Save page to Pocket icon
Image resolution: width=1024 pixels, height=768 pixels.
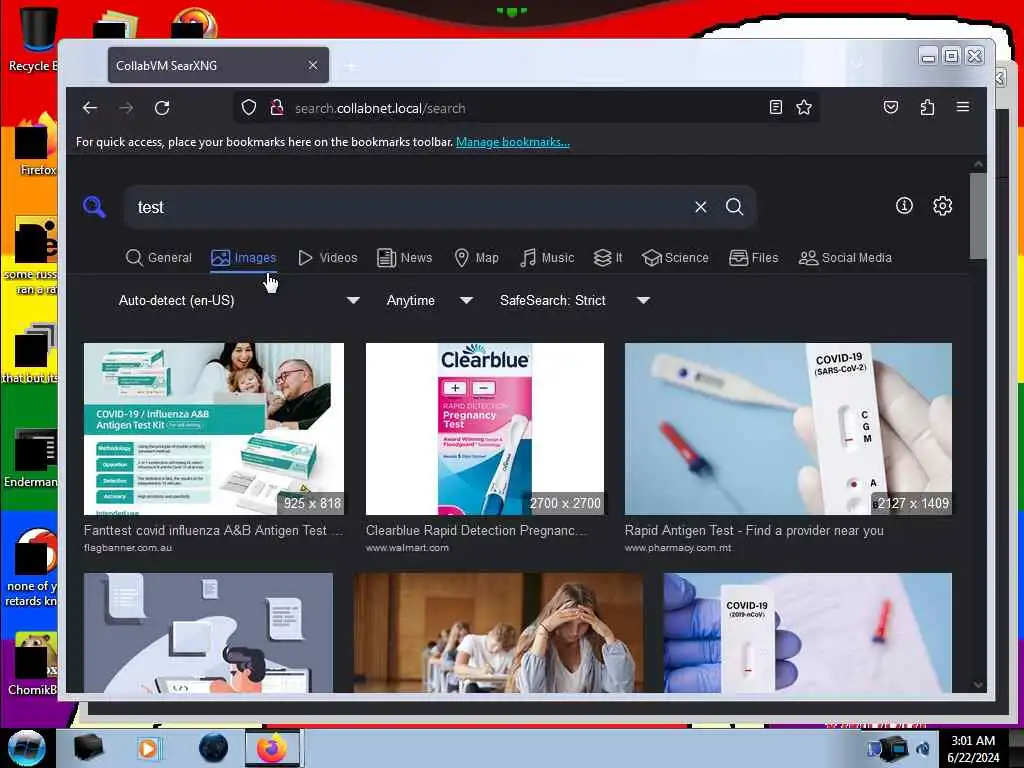[x=891, y=108]
